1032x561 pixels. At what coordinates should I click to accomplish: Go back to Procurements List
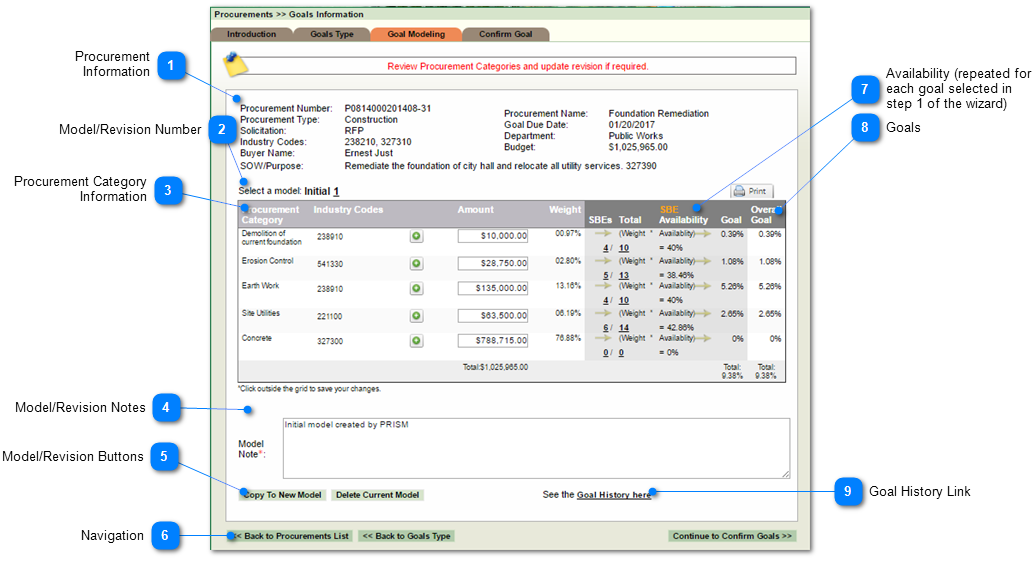[290, 536]
